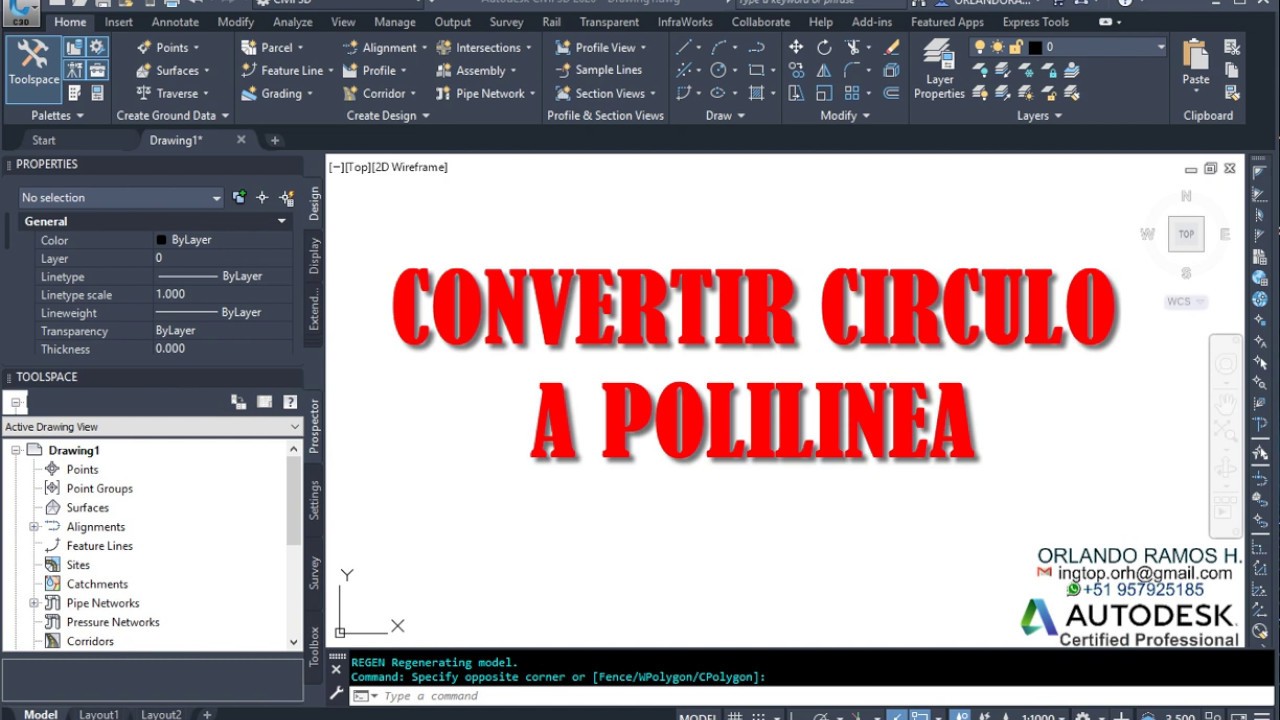Screen dimensions: 1280x720
Task: Toggle the grid display in status bar
Action: tap(735, 716)
